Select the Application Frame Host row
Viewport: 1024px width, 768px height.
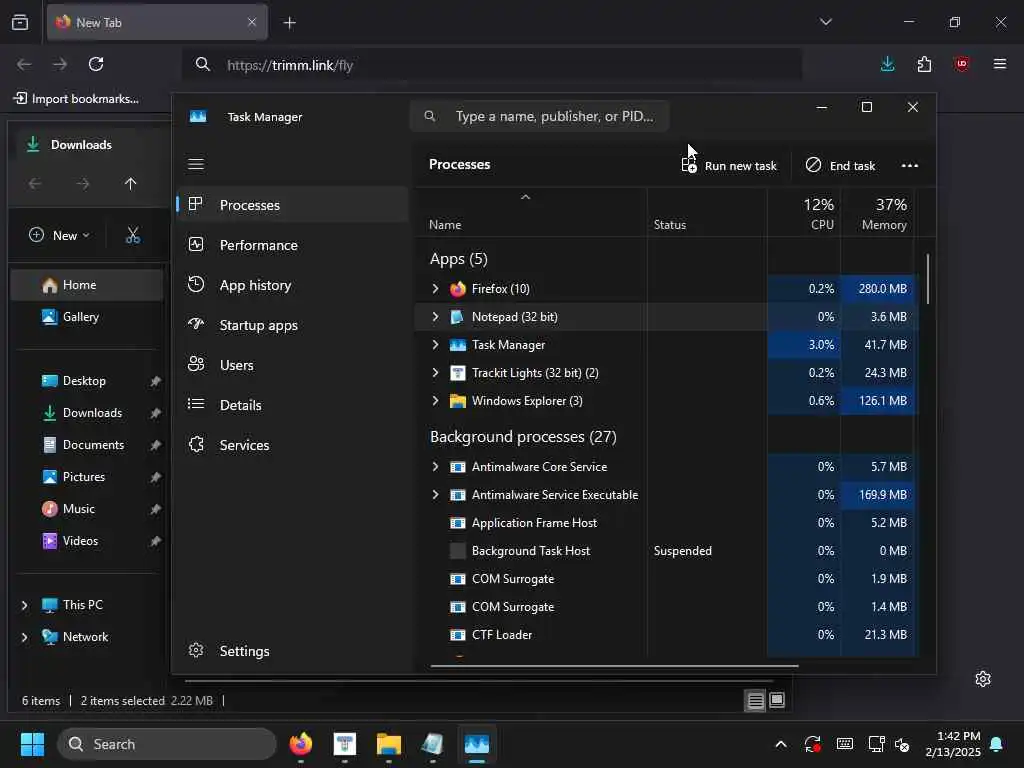pos(666,523)
